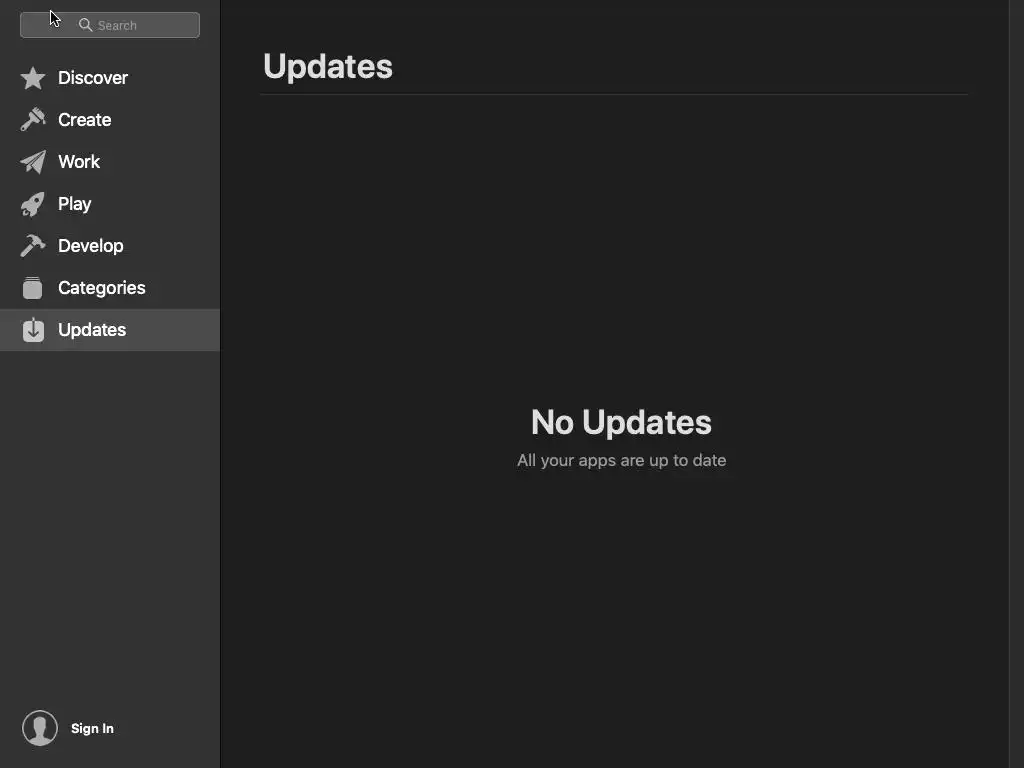Click the account avatar icon
The width and height of the screenshot is (1024, 768).
click(x=40, y=728)
